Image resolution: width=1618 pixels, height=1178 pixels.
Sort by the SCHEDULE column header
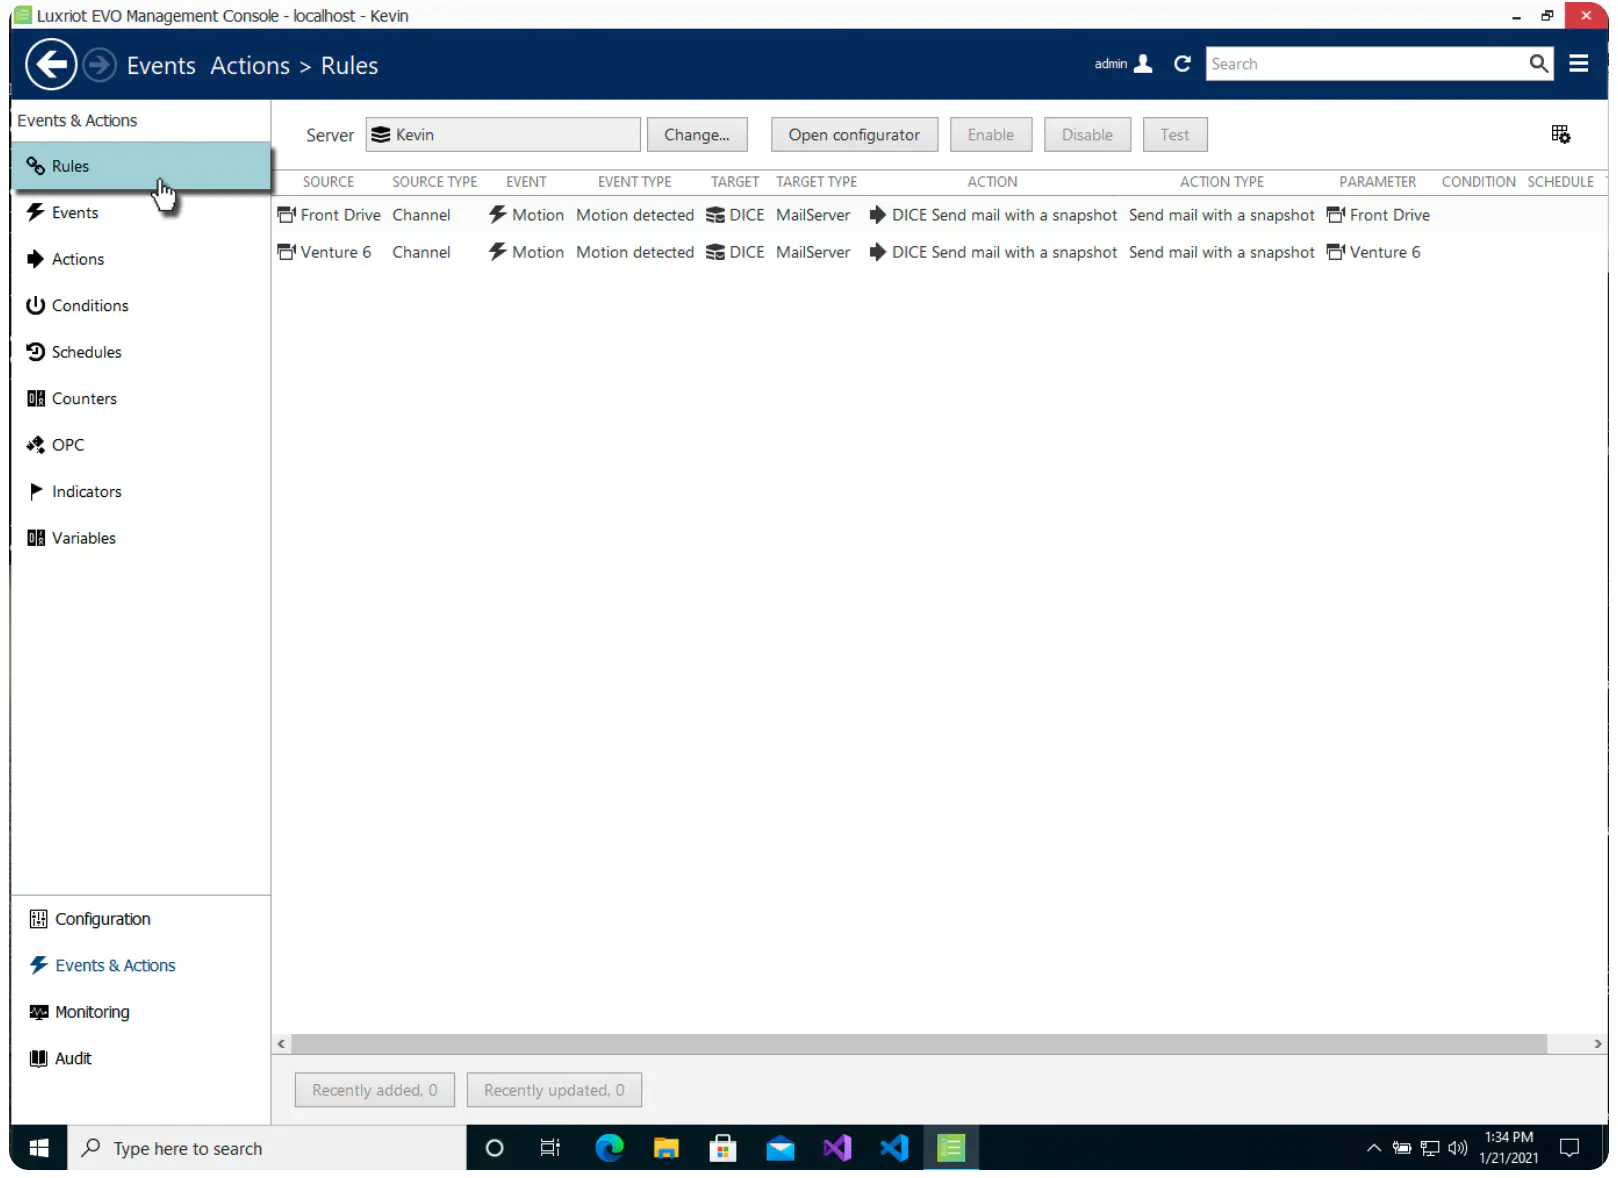pyautogui.click(x=1560, y=182)
